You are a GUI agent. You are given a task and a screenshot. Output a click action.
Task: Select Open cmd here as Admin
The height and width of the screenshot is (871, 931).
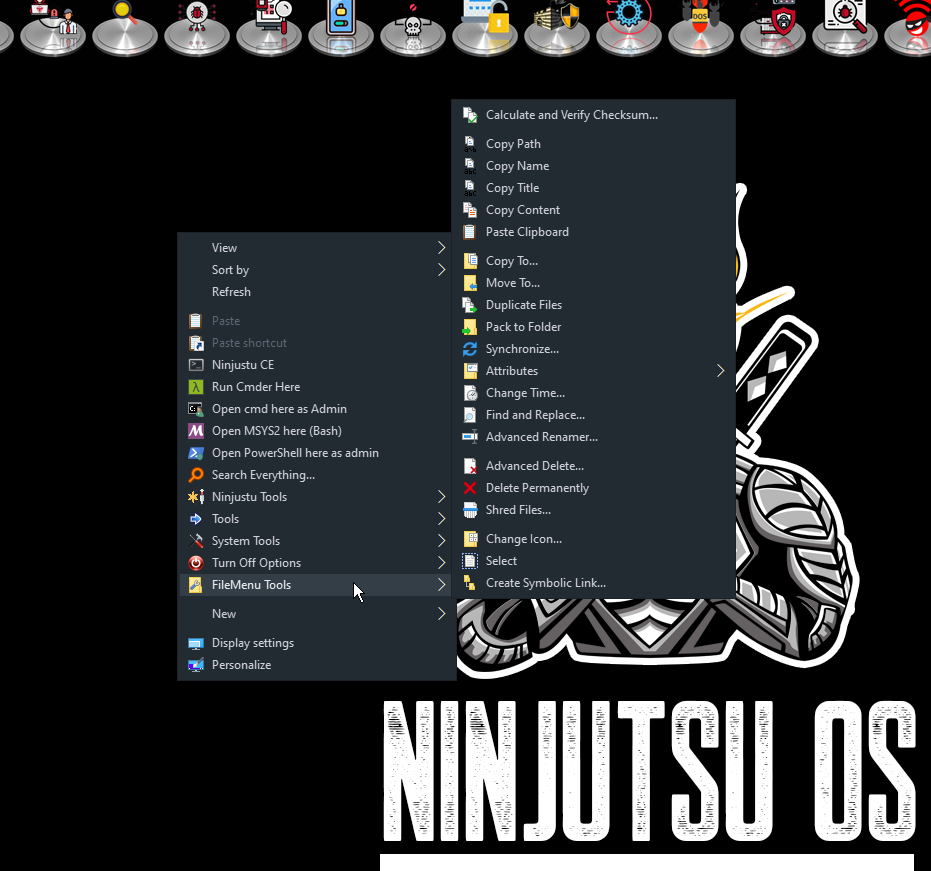tap(315, 408)
